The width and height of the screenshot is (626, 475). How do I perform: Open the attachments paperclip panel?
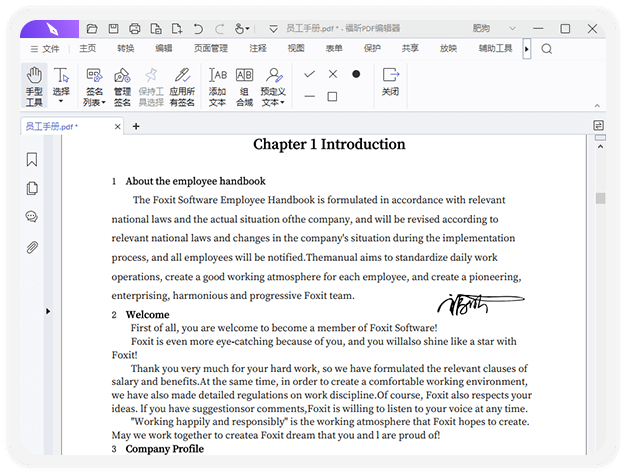(32, 247)
